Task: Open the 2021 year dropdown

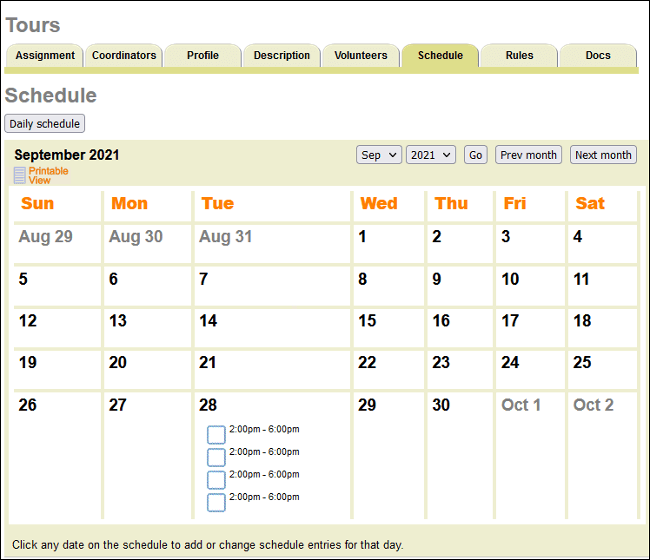Action: tap(431, 155)
